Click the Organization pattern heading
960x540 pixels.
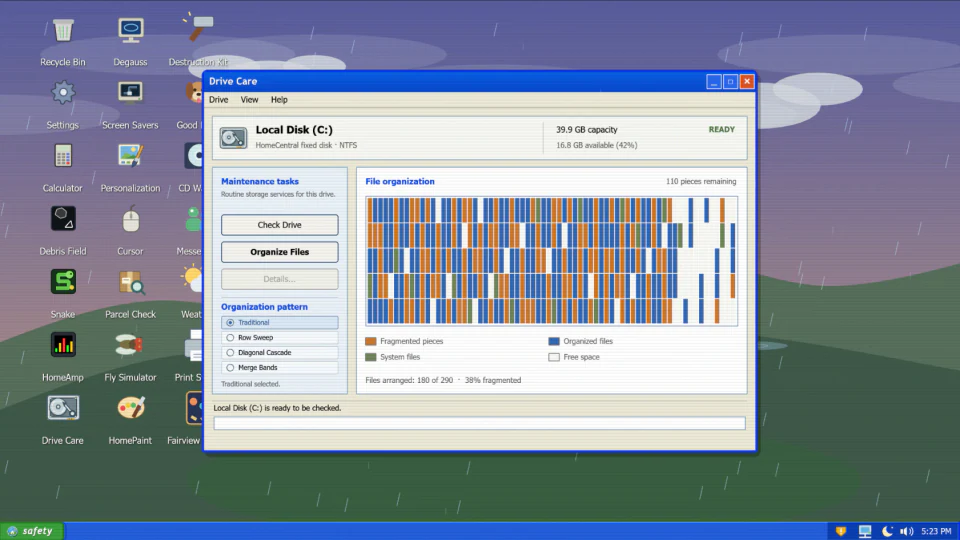[x=264, y=307]
